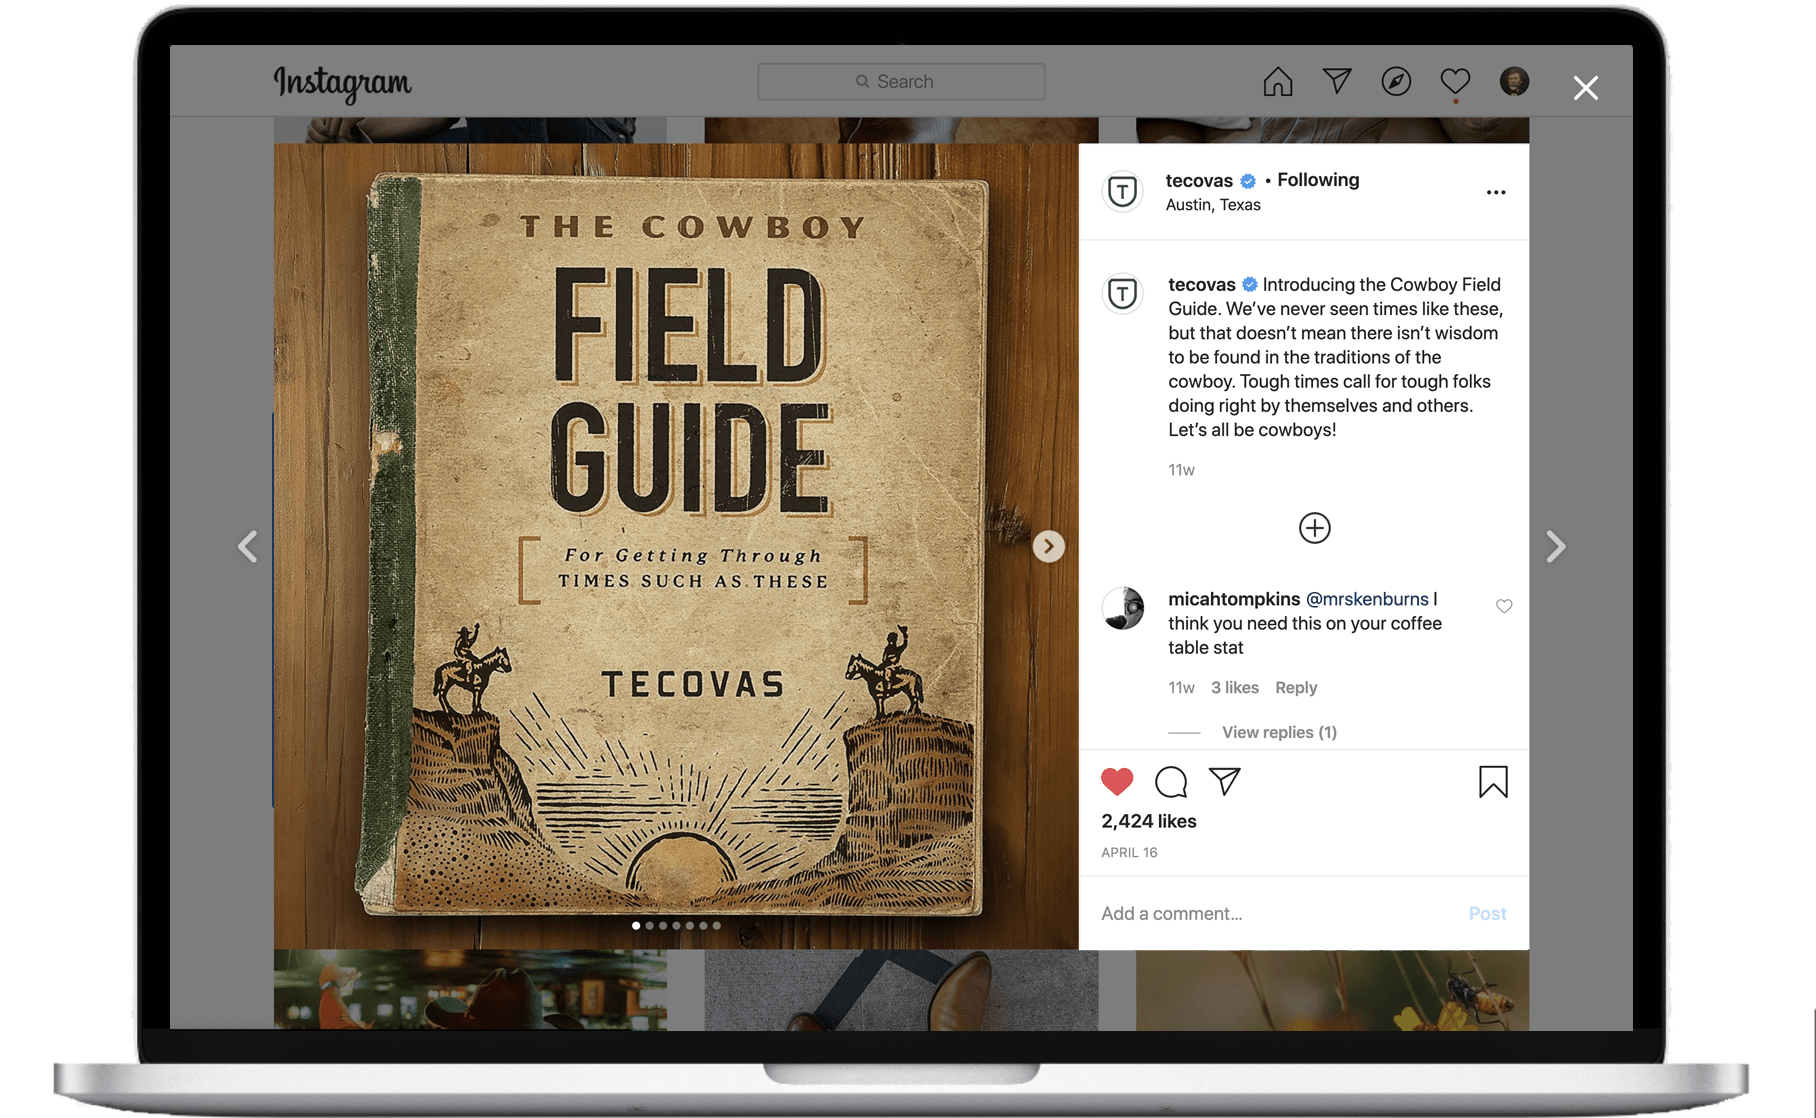Go to the previous post arrow
1816x1118 pixels.
pos(248,546)
